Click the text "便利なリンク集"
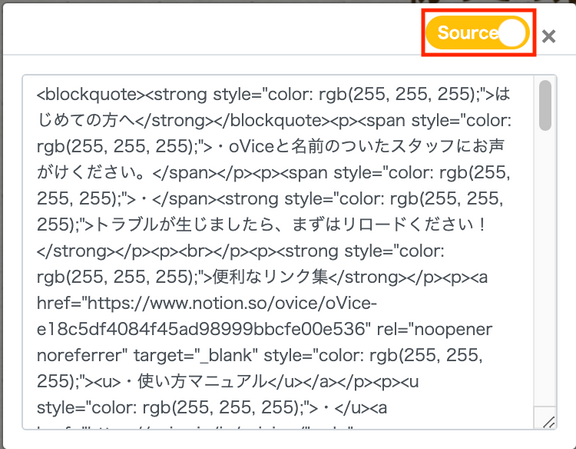 click(x=270, y=277)
